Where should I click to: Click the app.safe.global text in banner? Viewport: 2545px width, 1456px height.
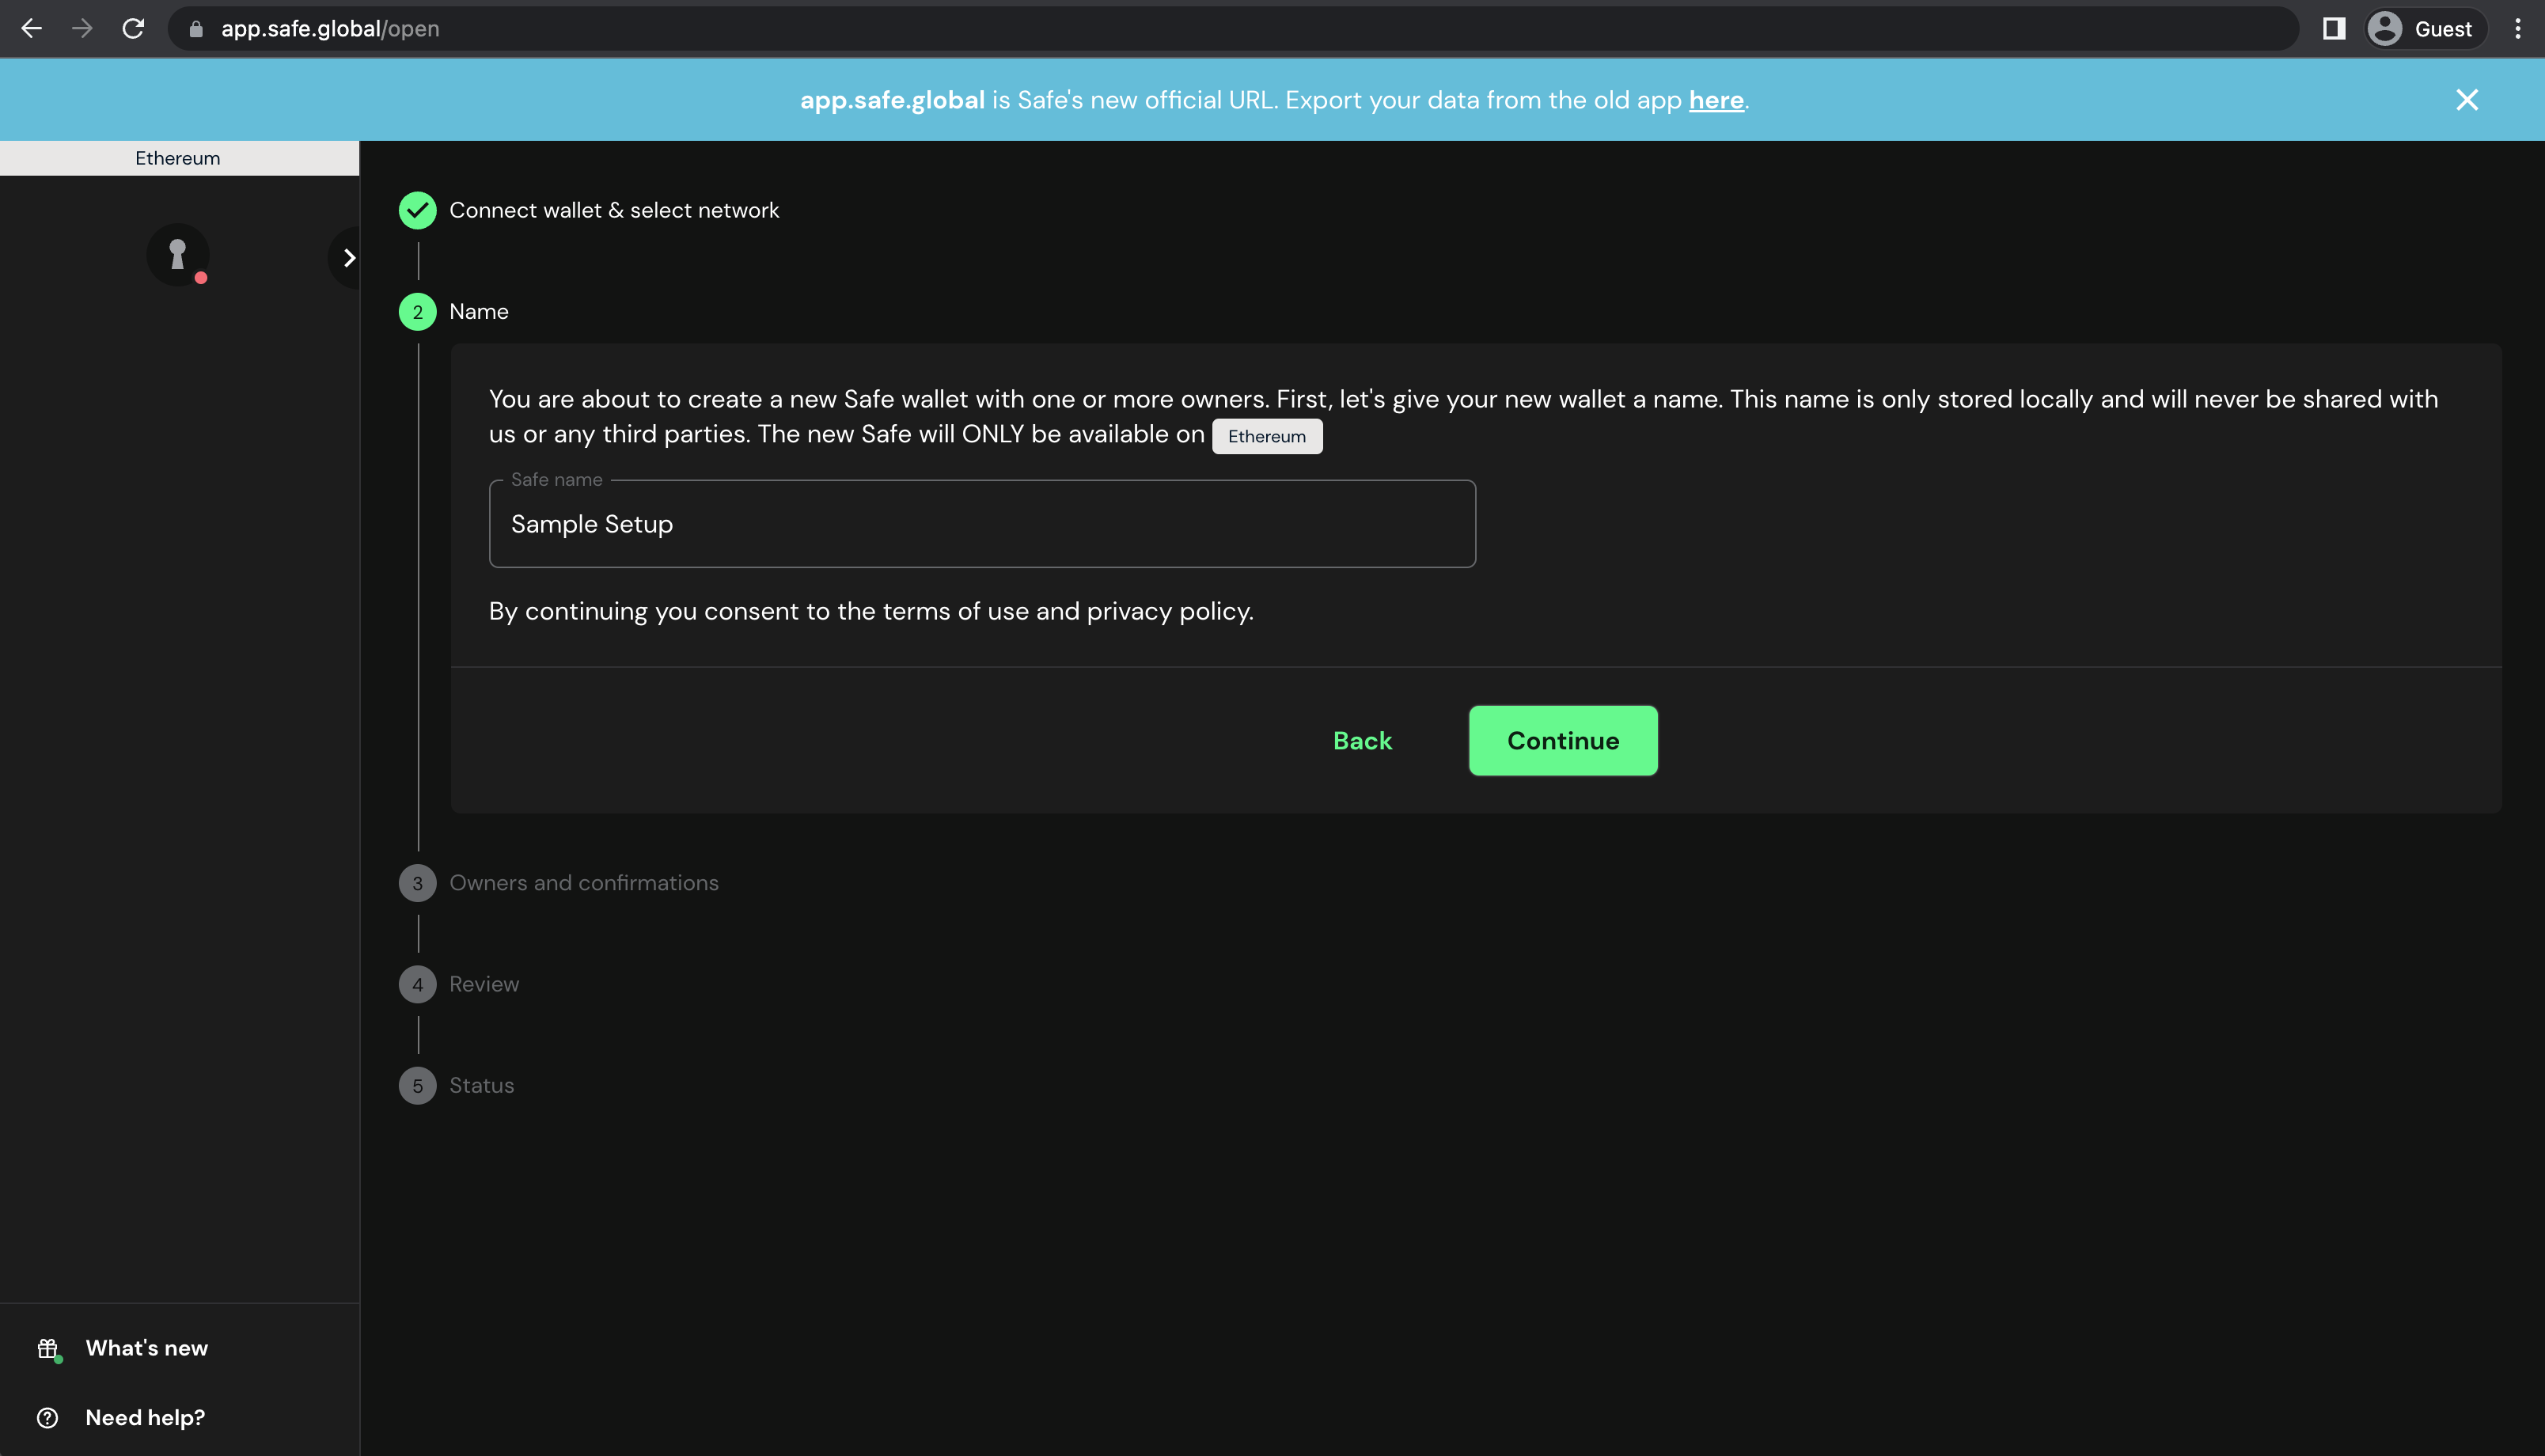pos(892,100)
